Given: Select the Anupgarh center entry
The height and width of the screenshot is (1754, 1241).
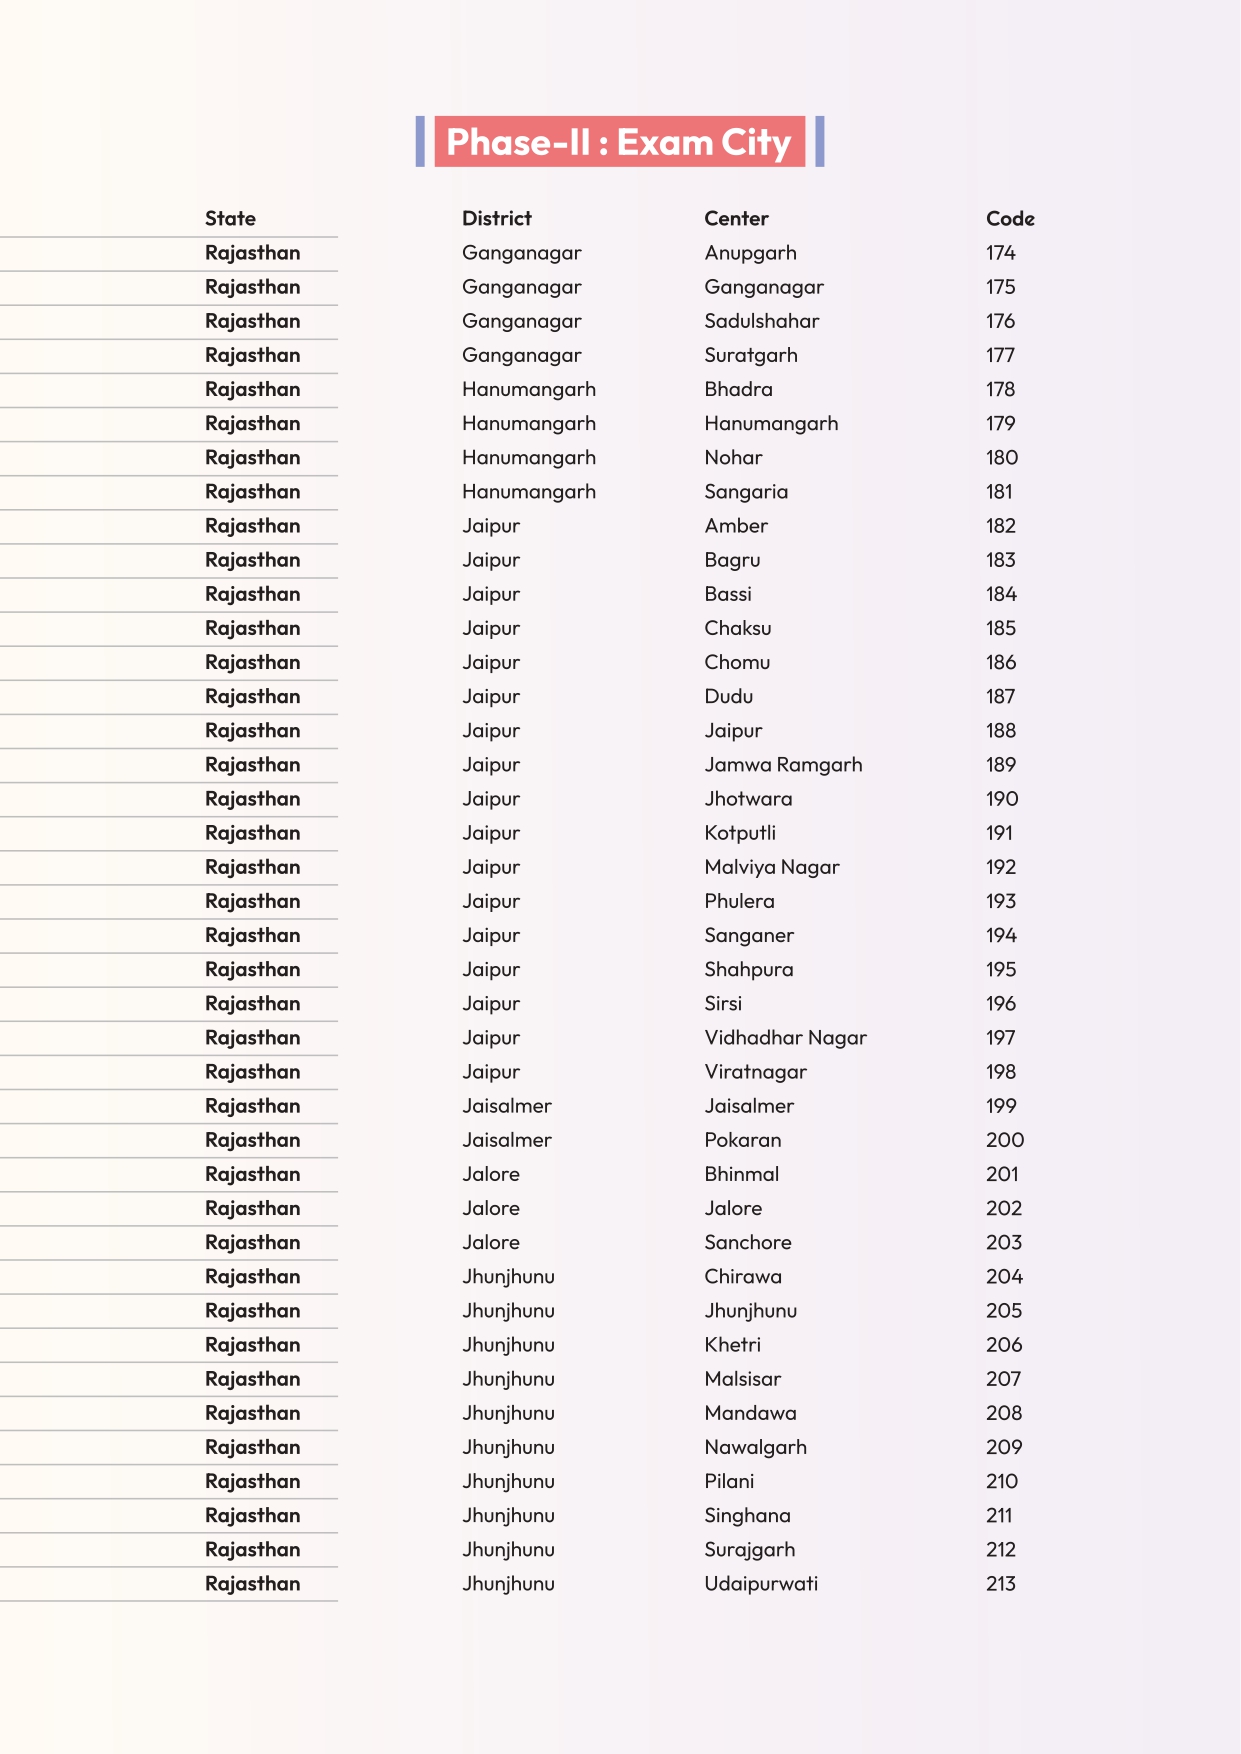Looking at the screenshot, I should click(750, 253).
